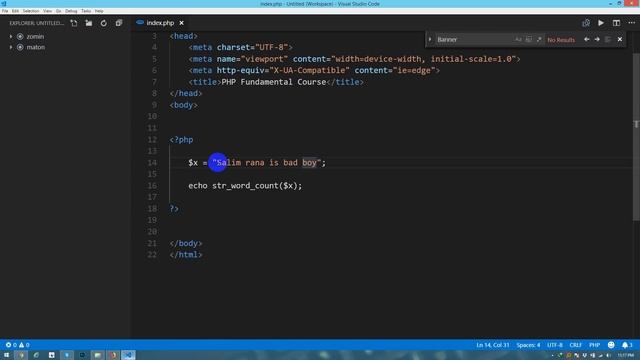This screenshot has height=360, width=640.
Task: Open the editor more actions ellipsis
Action: [631, 23]
